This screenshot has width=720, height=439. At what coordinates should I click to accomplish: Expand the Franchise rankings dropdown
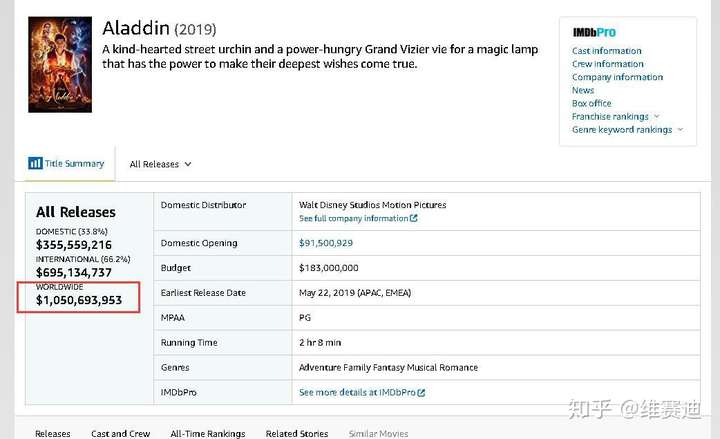point(615,117)
